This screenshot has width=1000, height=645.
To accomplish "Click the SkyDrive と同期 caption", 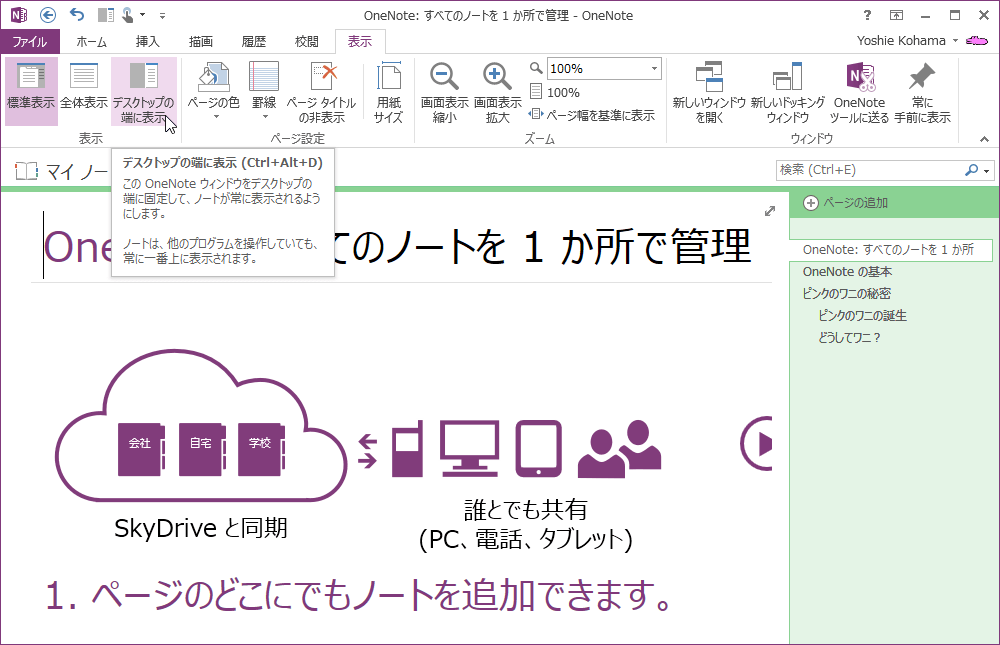I will click(201, 528).
